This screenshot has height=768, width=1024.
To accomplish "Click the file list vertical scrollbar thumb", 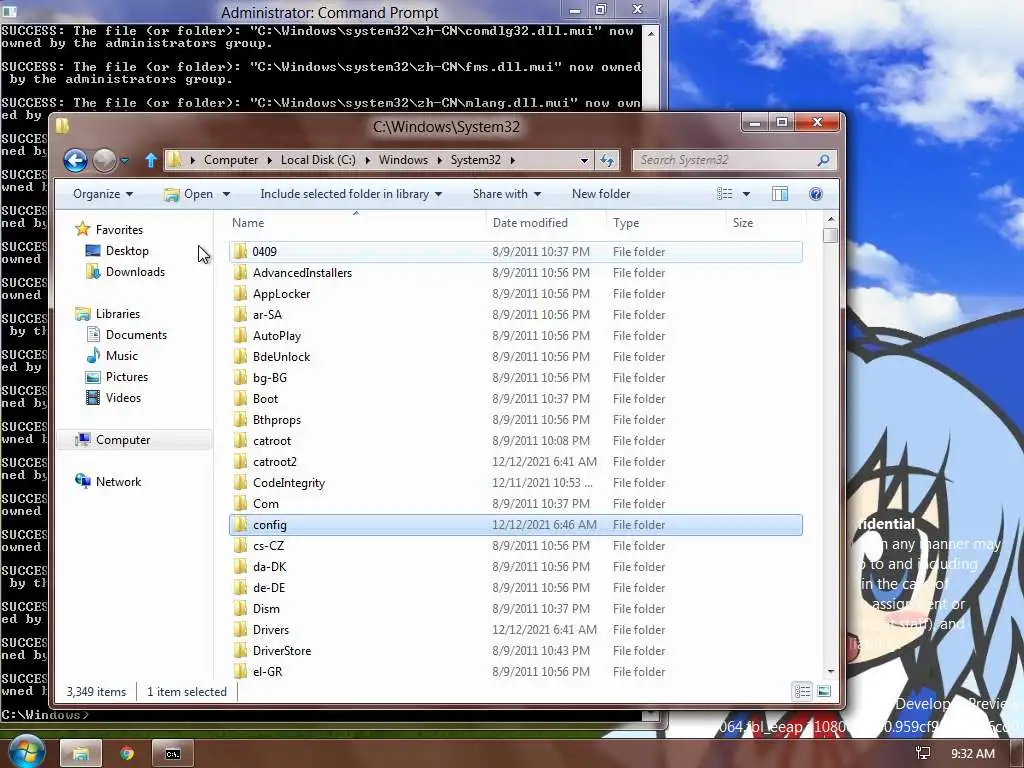I will click(x=830, y=235).
